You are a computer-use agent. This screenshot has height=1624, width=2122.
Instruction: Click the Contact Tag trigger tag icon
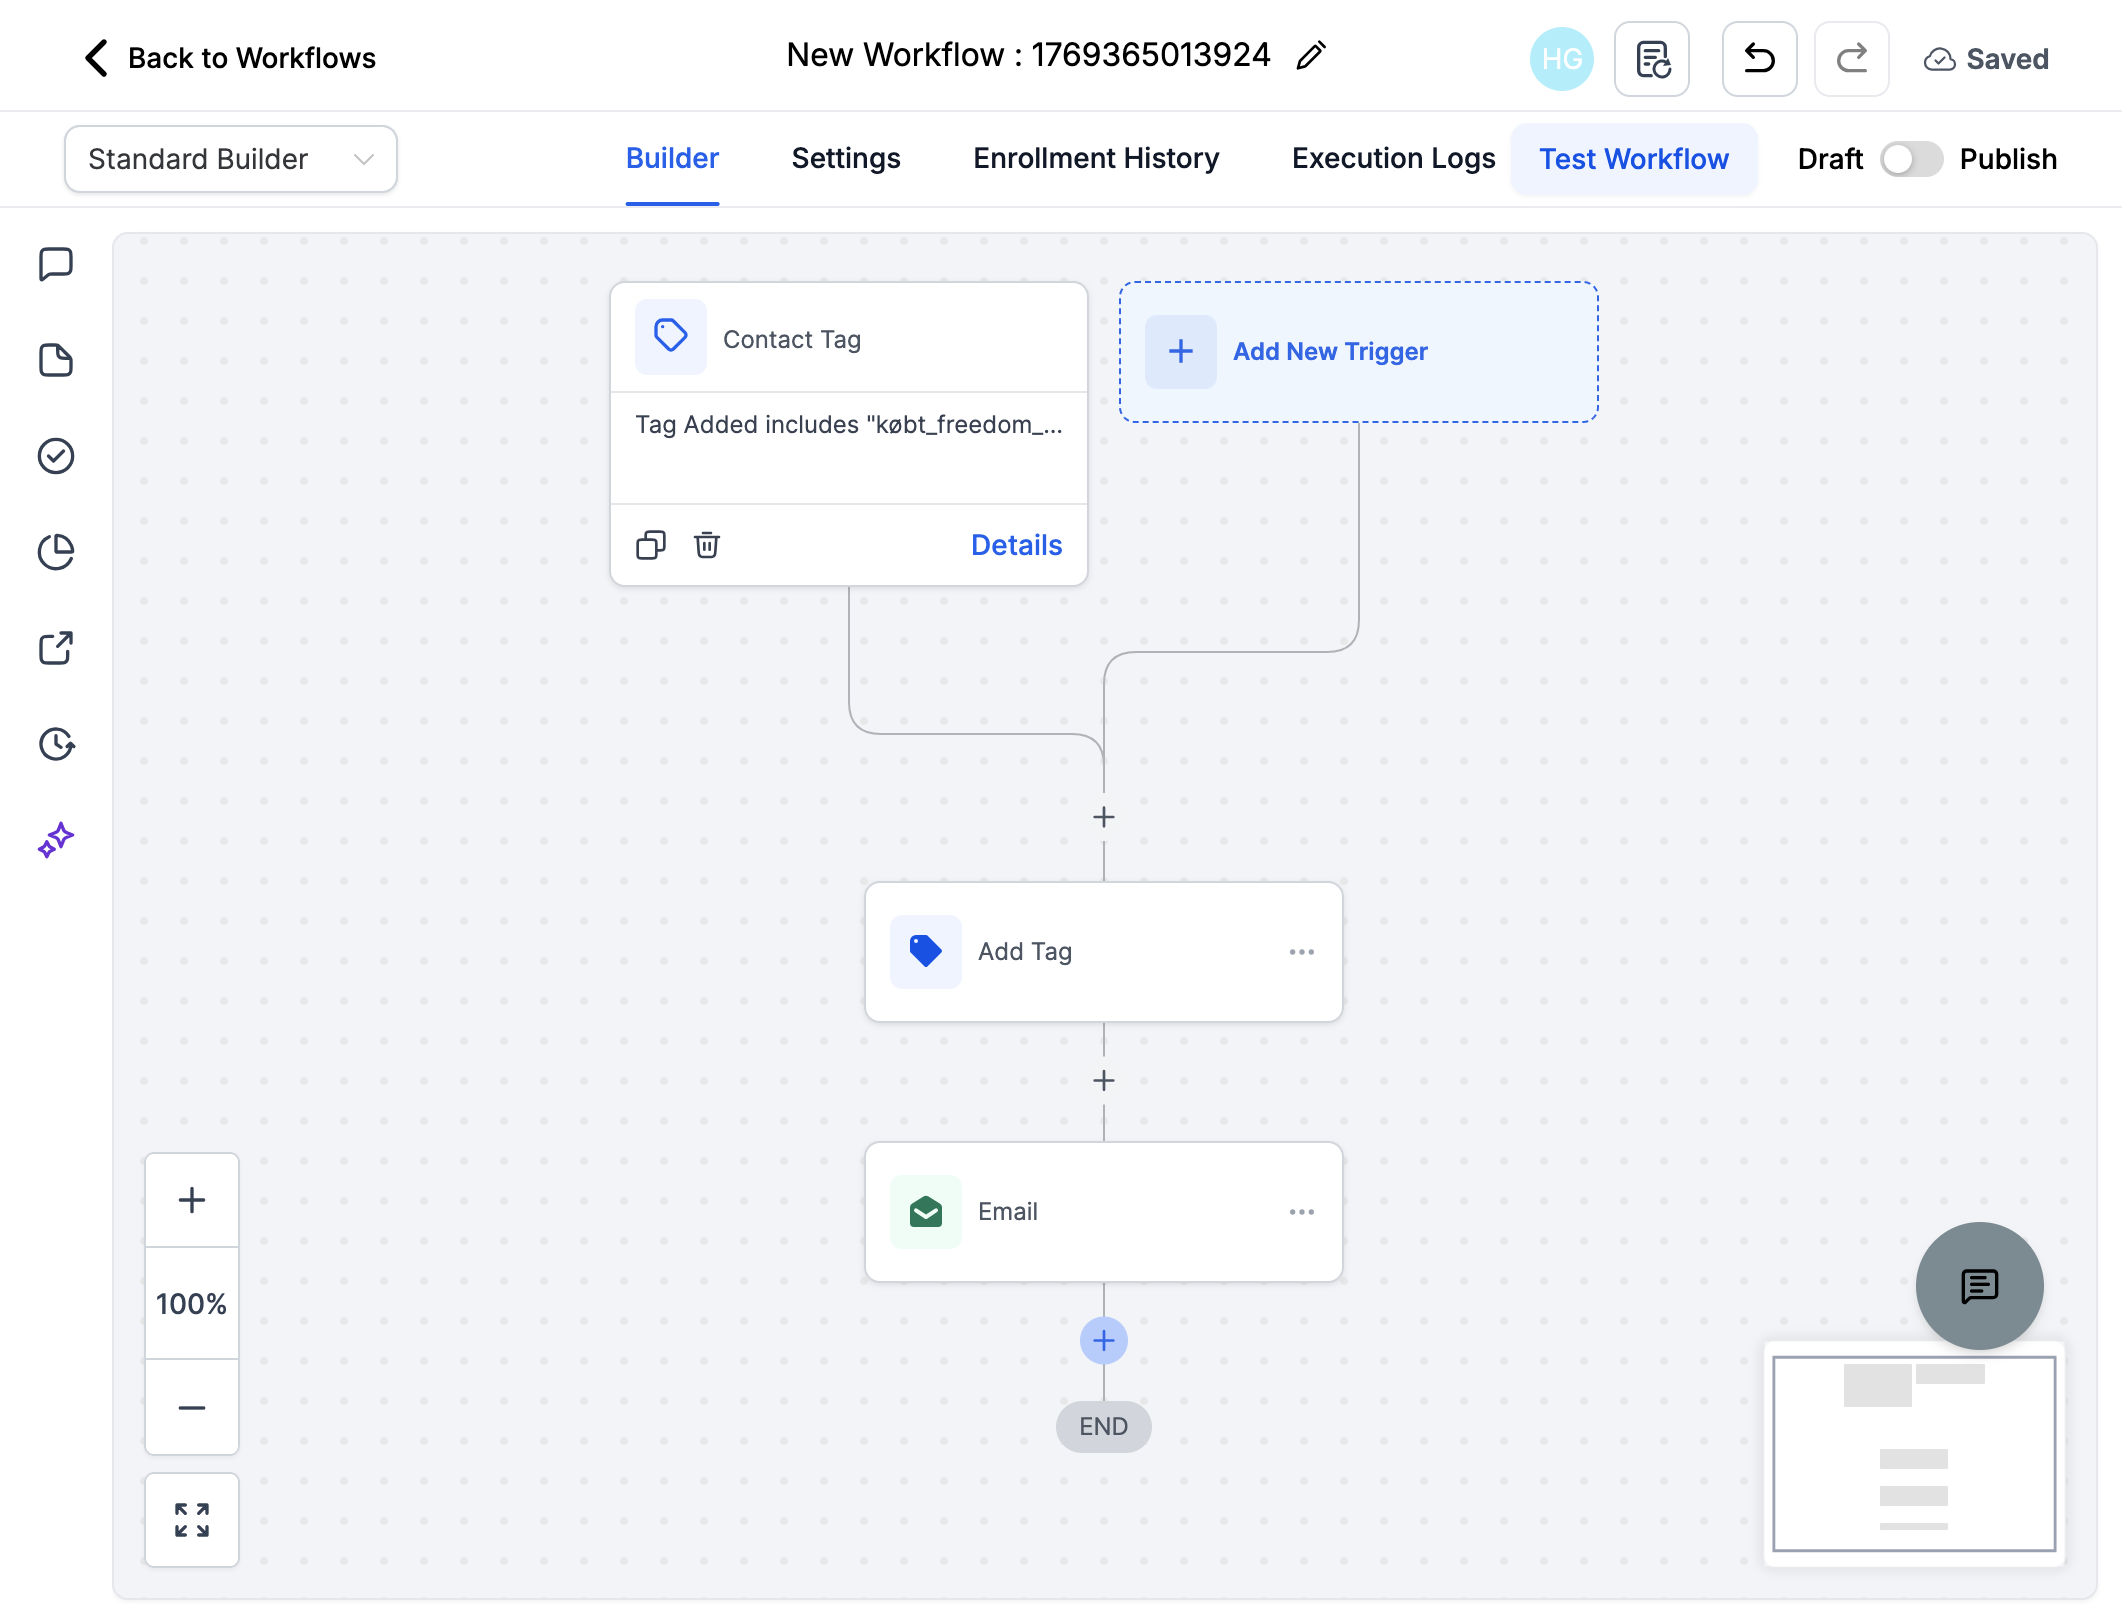671,337
